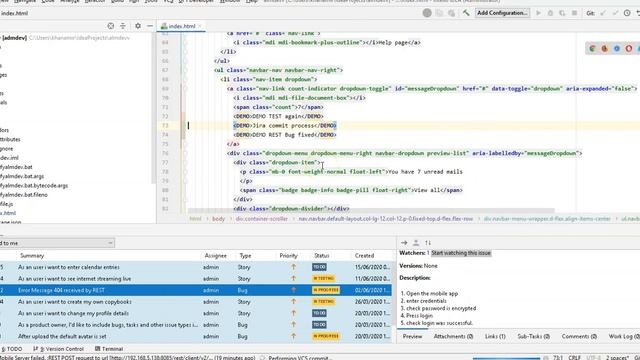The width and height of the screenshot is (640, 360).
Task: Click the locate target icon in Project panel
Action: pos(111,26)
